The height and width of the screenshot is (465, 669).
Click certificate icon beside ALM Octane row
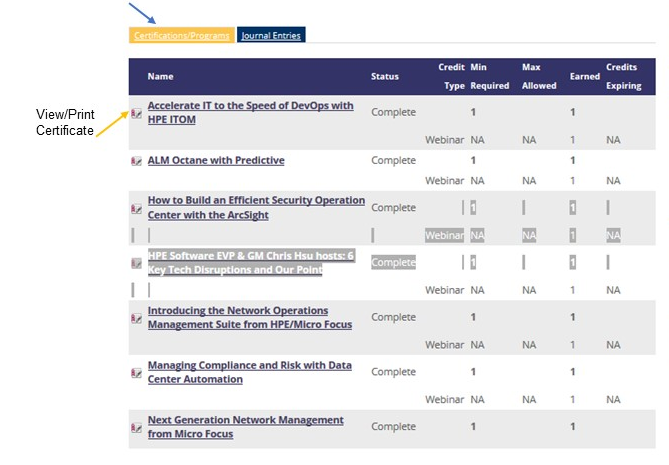tap(137, 160)
